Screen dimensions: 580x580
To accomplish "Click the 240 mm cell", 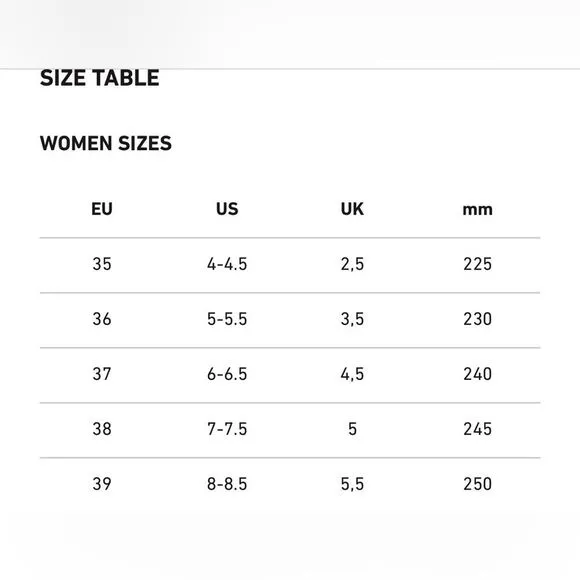I will point(478,374).
